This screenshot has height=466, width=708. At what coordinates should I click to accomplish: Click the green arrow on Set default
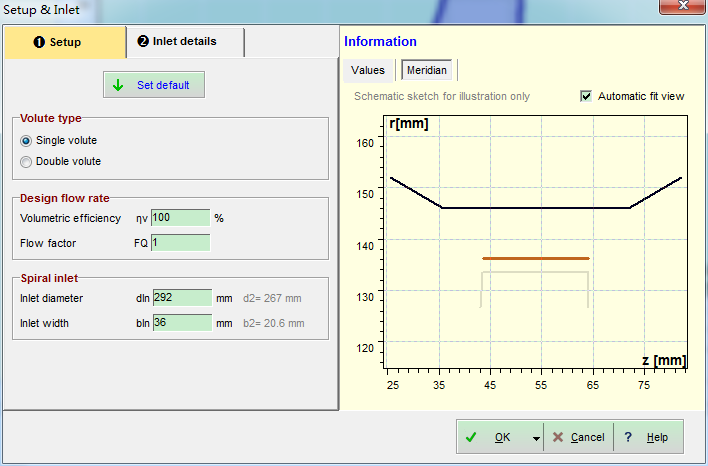[118, 85]
